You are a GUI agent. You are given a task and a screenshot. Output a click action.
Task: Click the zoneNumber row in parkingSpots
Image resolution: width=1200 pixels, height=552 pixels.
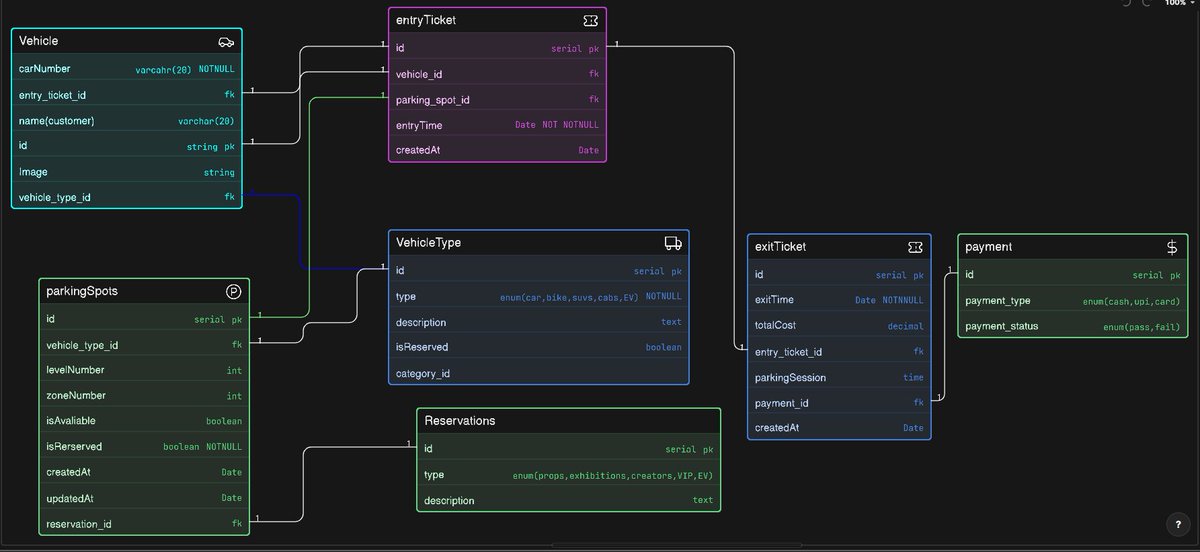click(x=145, y=396)
